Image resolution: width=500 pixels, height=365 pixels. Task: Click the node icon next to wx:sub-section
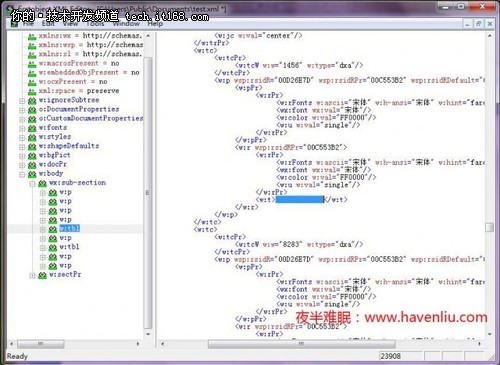(x=42, y=183)
